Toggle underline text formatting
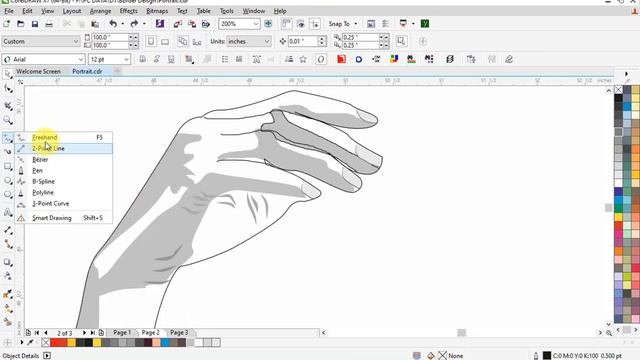Image resolution: width=640 pixels, height=360 pixels. pos(171,60)
